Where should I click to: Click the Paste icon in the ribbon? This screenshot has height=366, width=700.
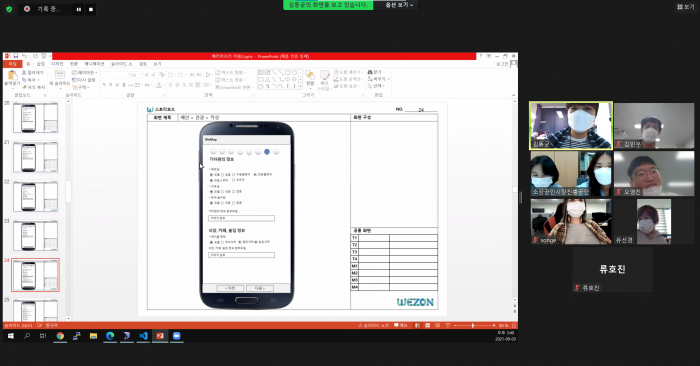point(12,78)
